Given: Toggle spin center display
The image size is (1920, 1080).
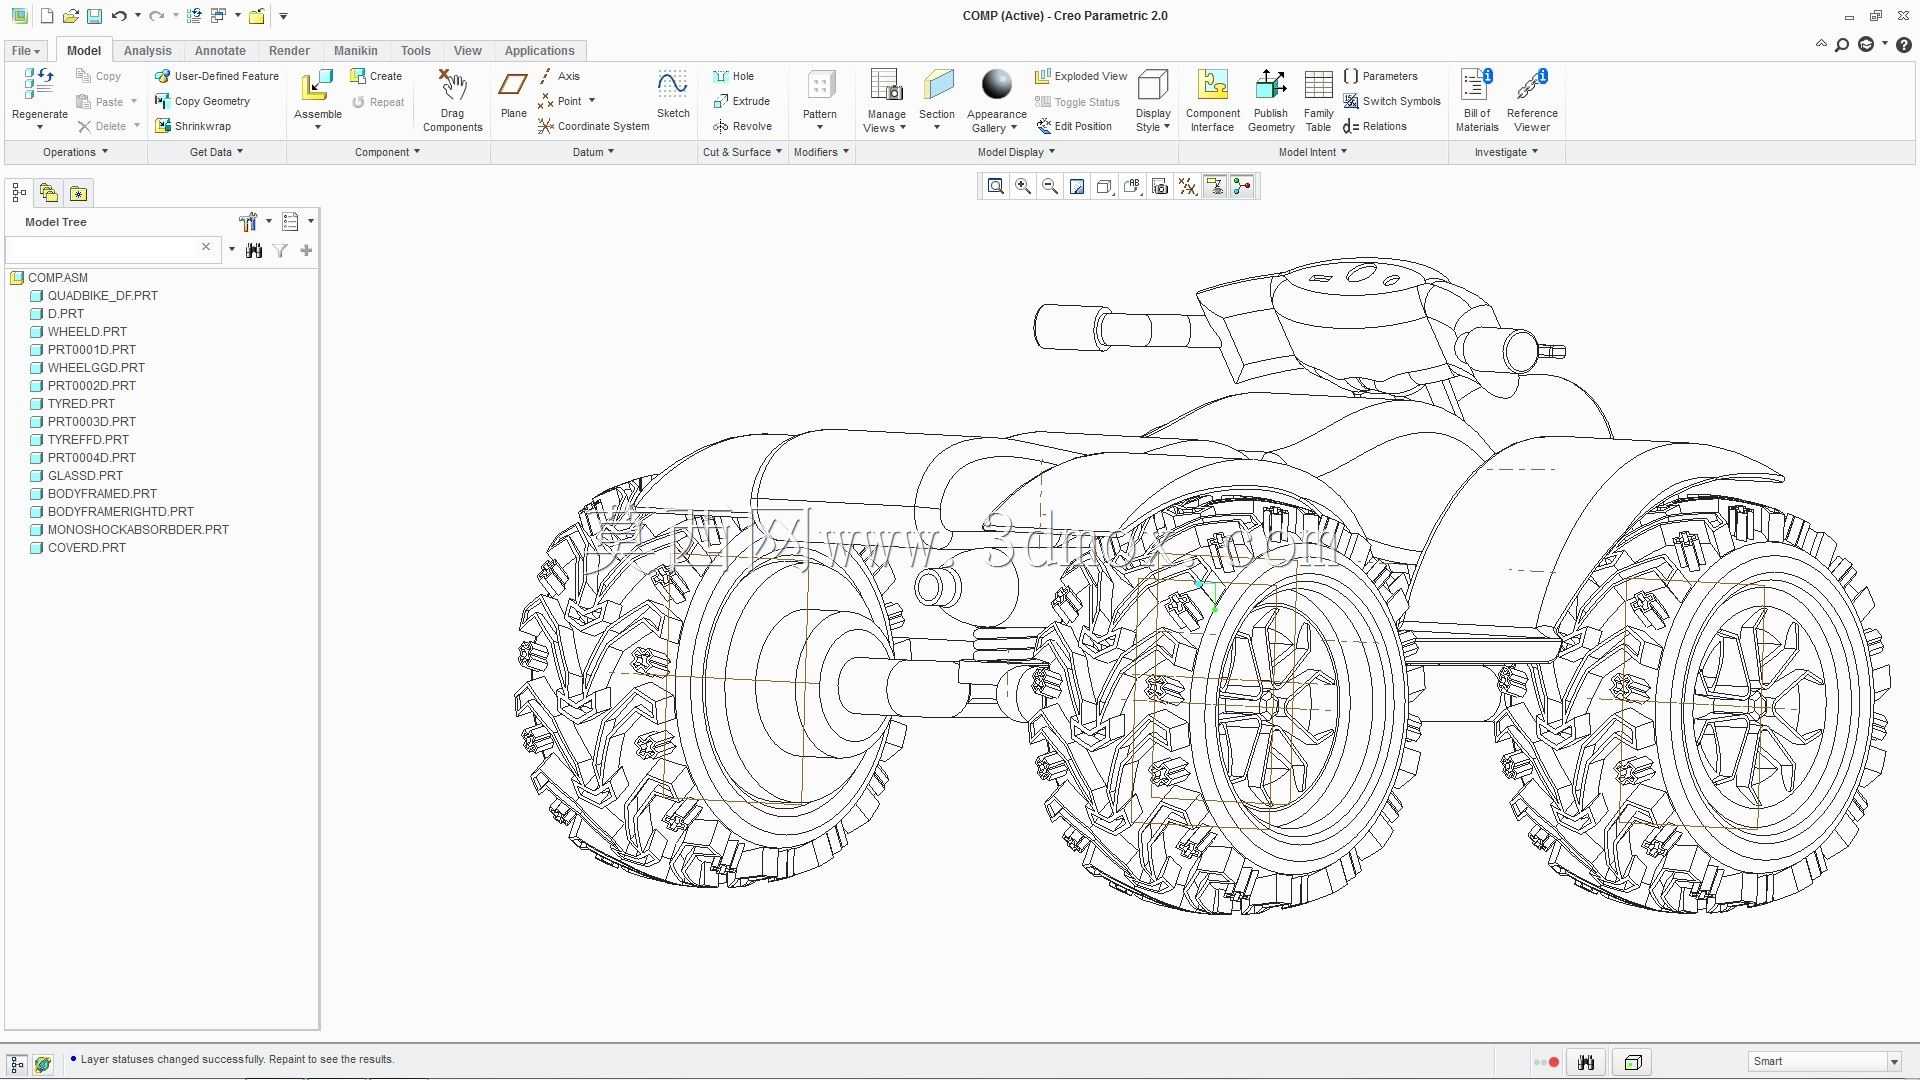Looking at the screenshot, I should coord(1242,187).
